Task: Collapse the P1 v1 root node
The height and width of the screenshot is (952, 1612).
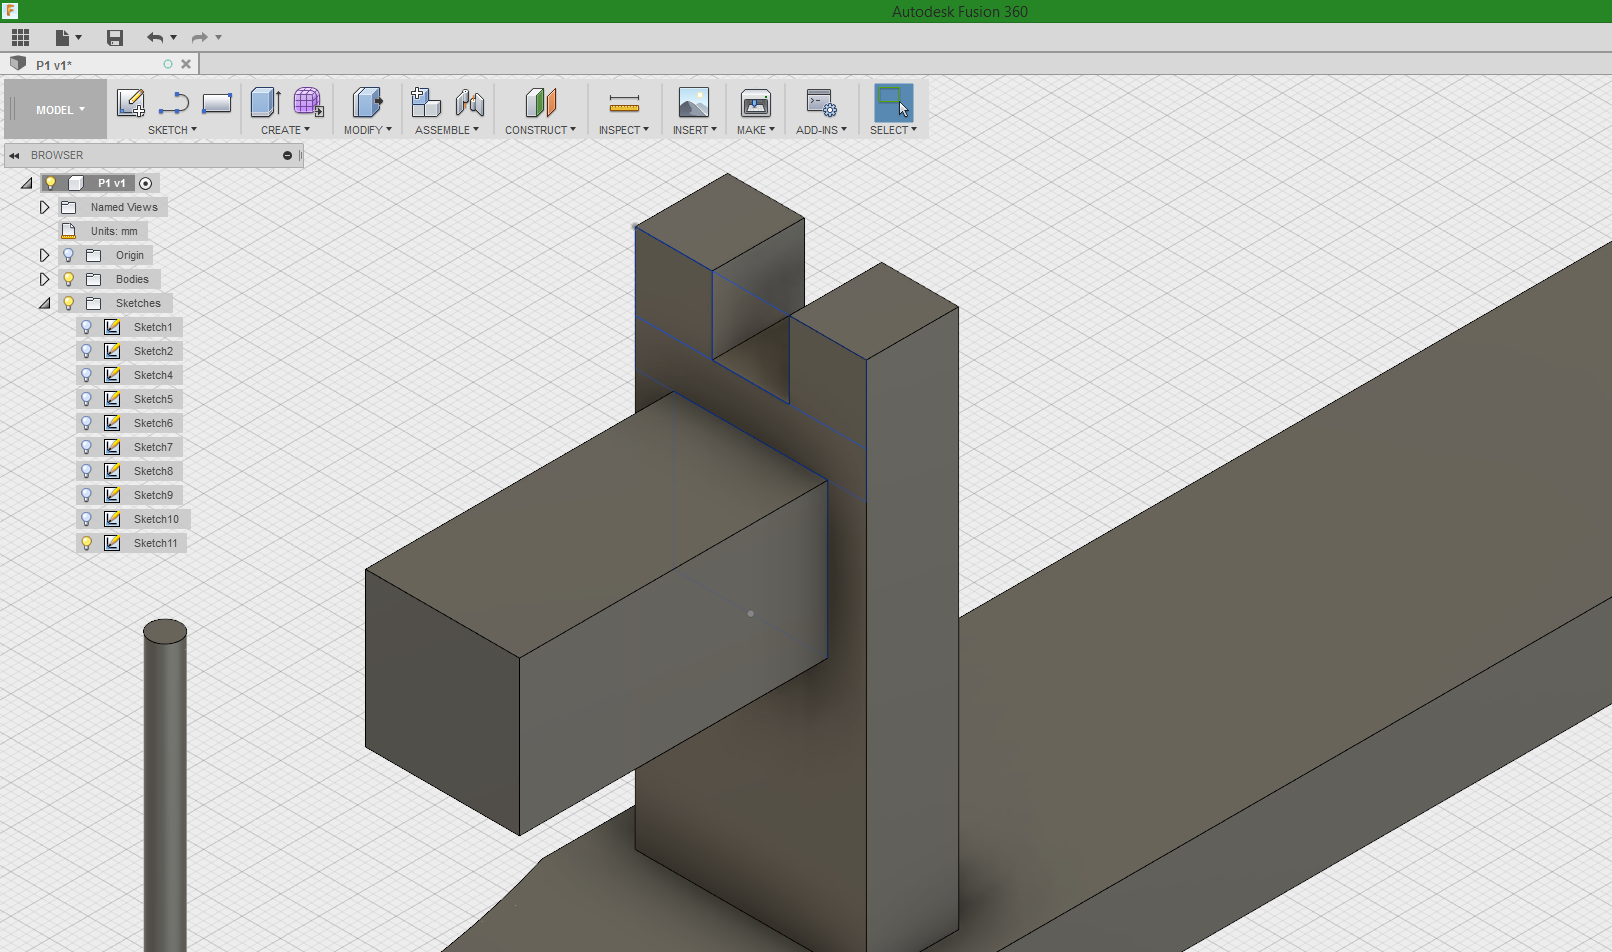Action: [27, 183]
